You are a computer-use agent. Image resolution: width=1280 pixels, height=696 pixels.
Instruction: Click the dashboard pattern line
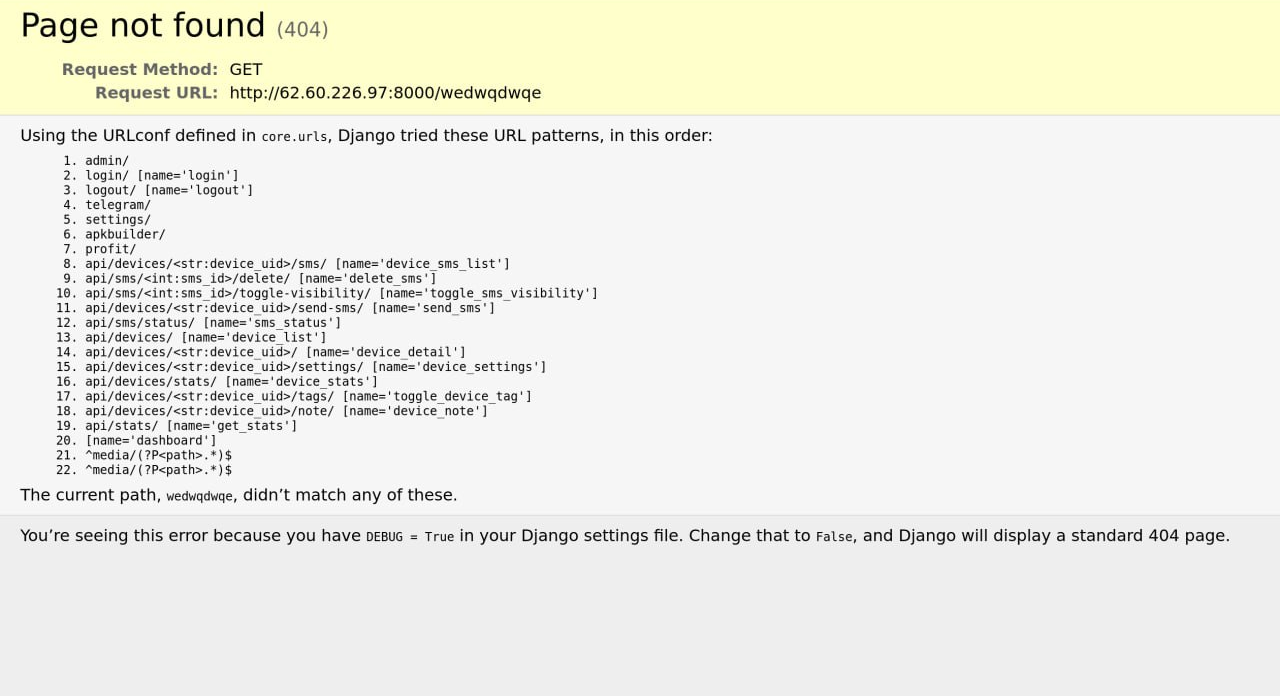[x=151, y=441]
